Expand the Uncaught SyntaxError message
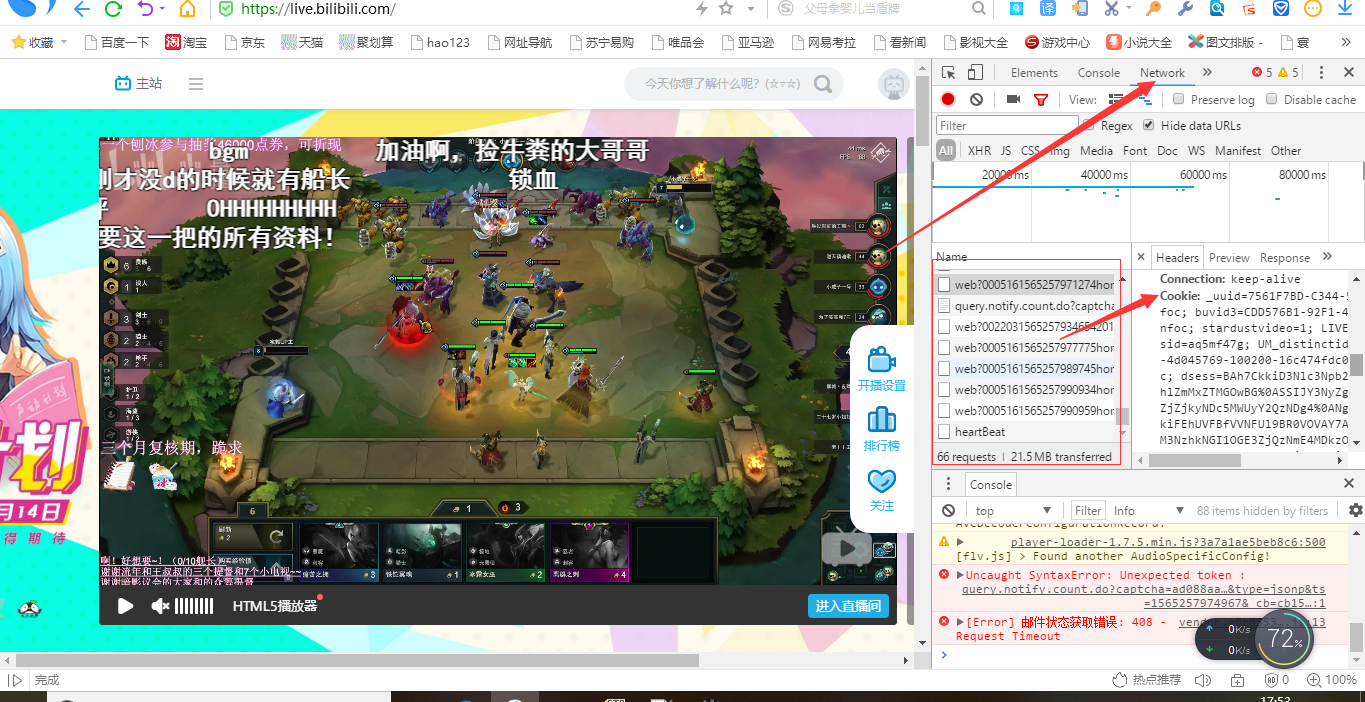 click(959, 575)
